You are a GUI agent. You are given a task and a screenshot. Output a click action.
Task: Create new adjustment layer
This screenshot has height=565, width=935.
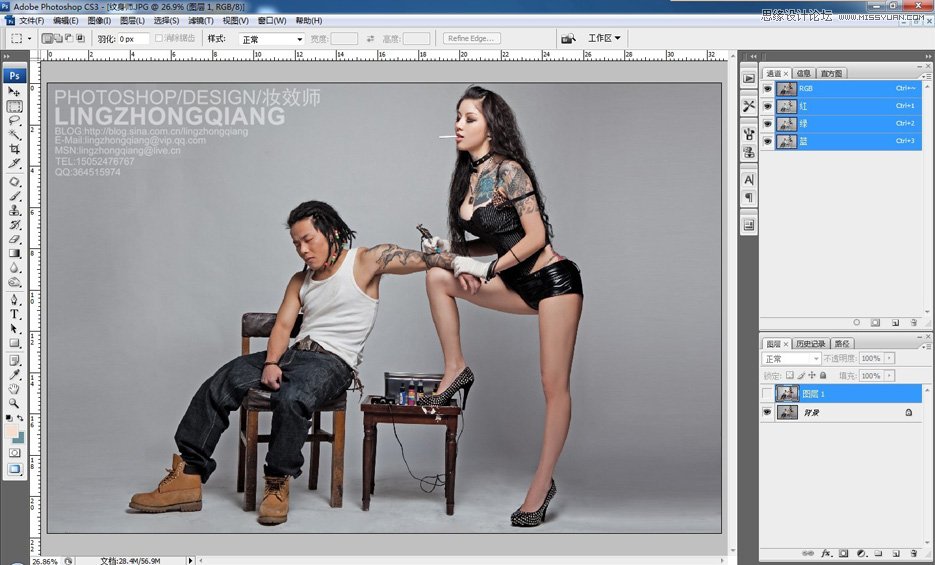click(861, 554)
